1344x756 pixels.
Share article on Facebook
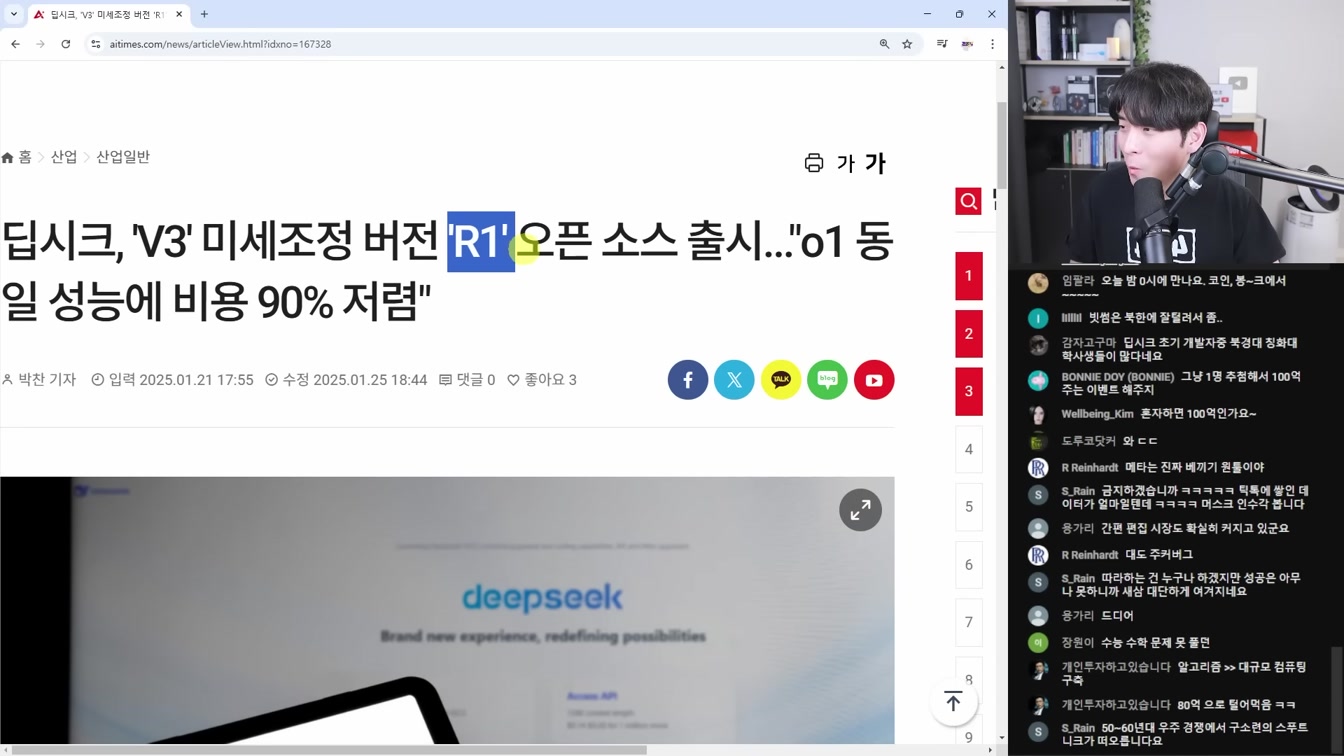688,380
